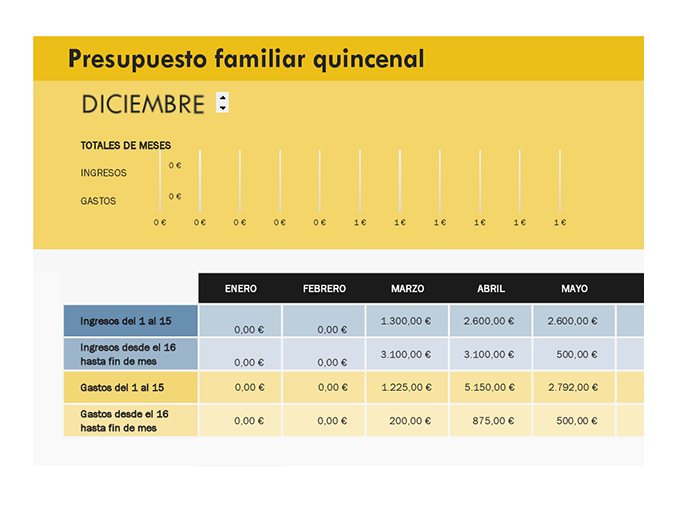Click the 2.600,00 € cell under MAYO
Viewport: 675px width, 520px height.
[x=574, y=321]
